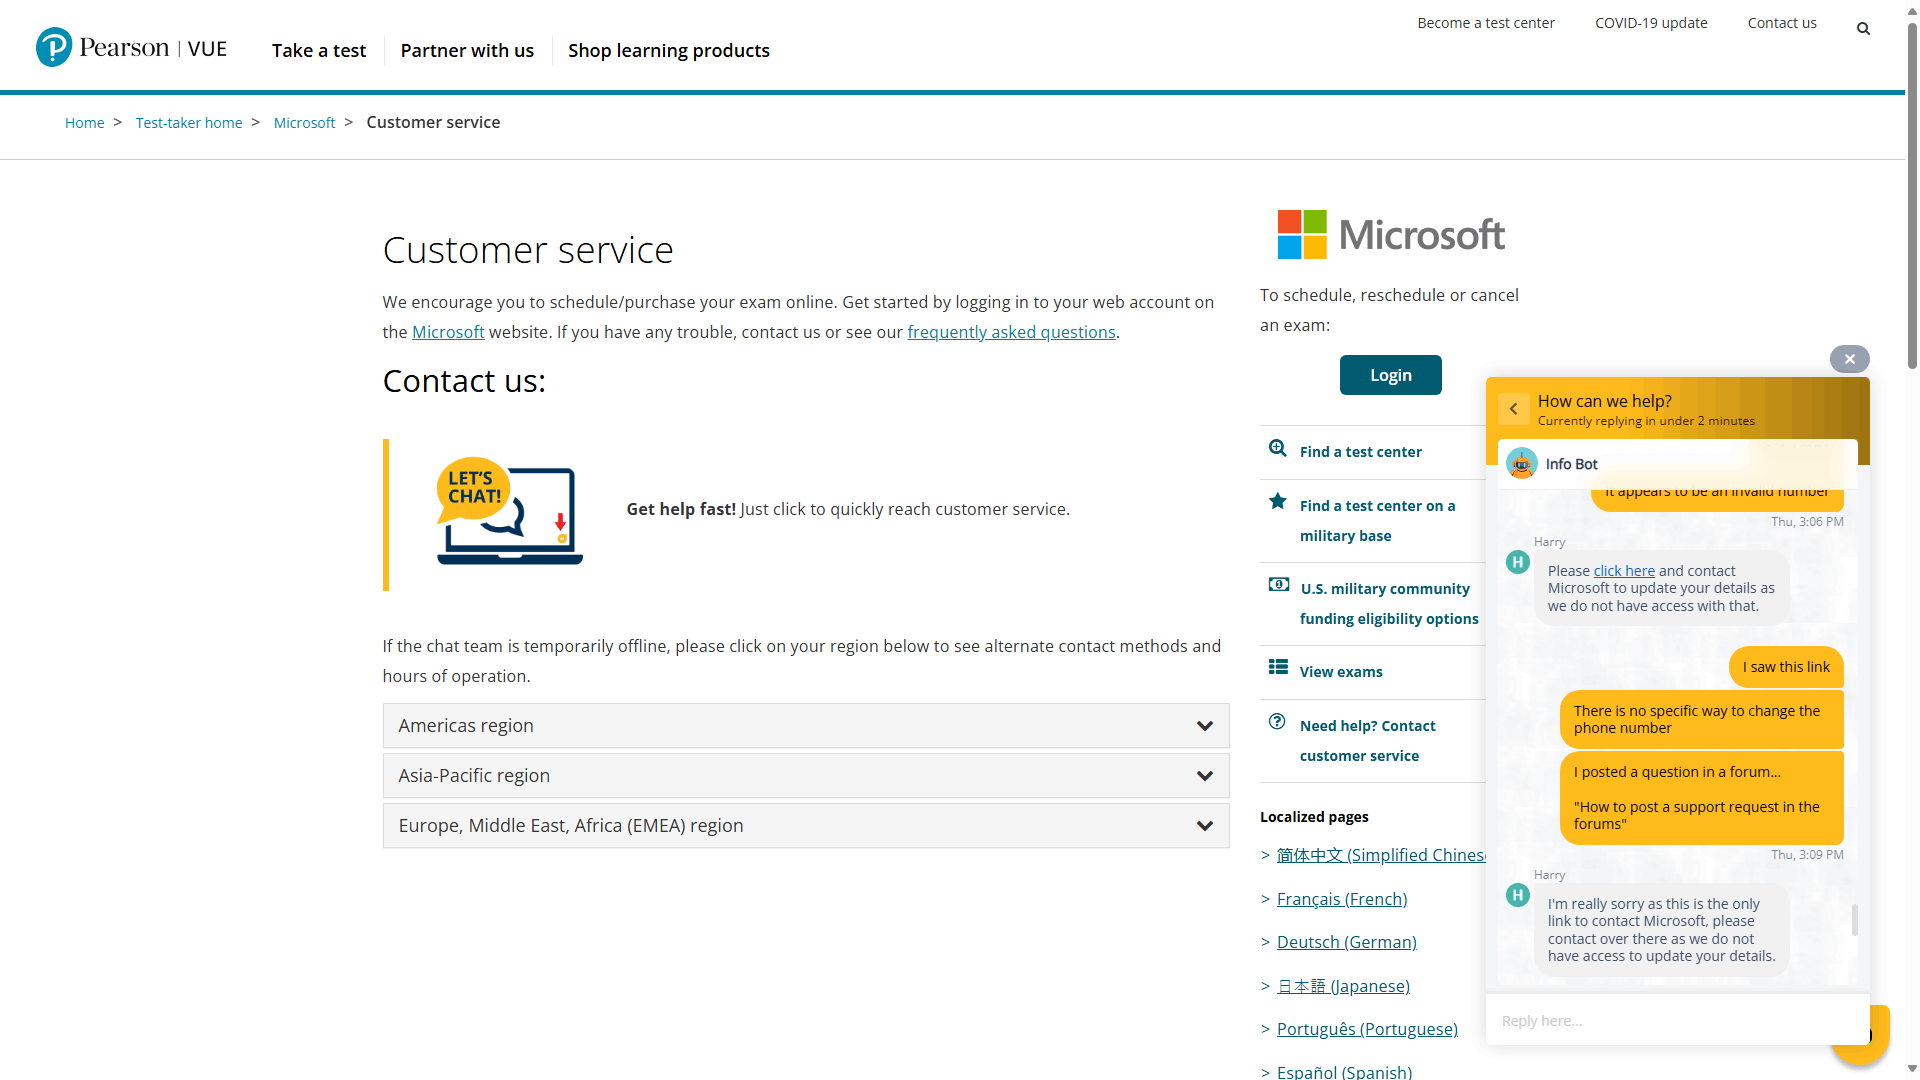This screenshot has width=1920, height=1080.
Task: Click the Find a test center magnifier icon
Action: pyautogui.click(x=1277, y=448)
